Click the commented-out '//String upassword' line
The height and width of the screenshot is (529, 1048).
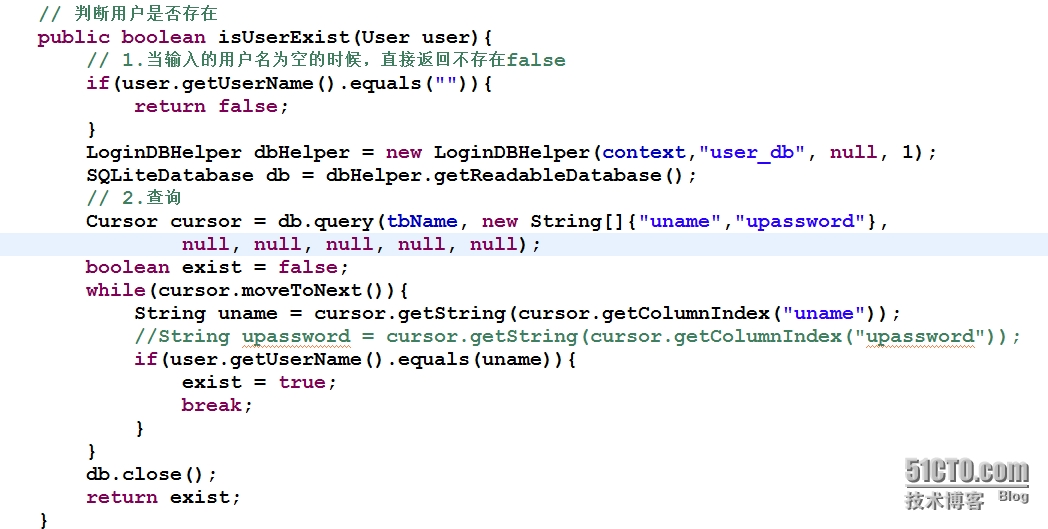coord(577,336)
